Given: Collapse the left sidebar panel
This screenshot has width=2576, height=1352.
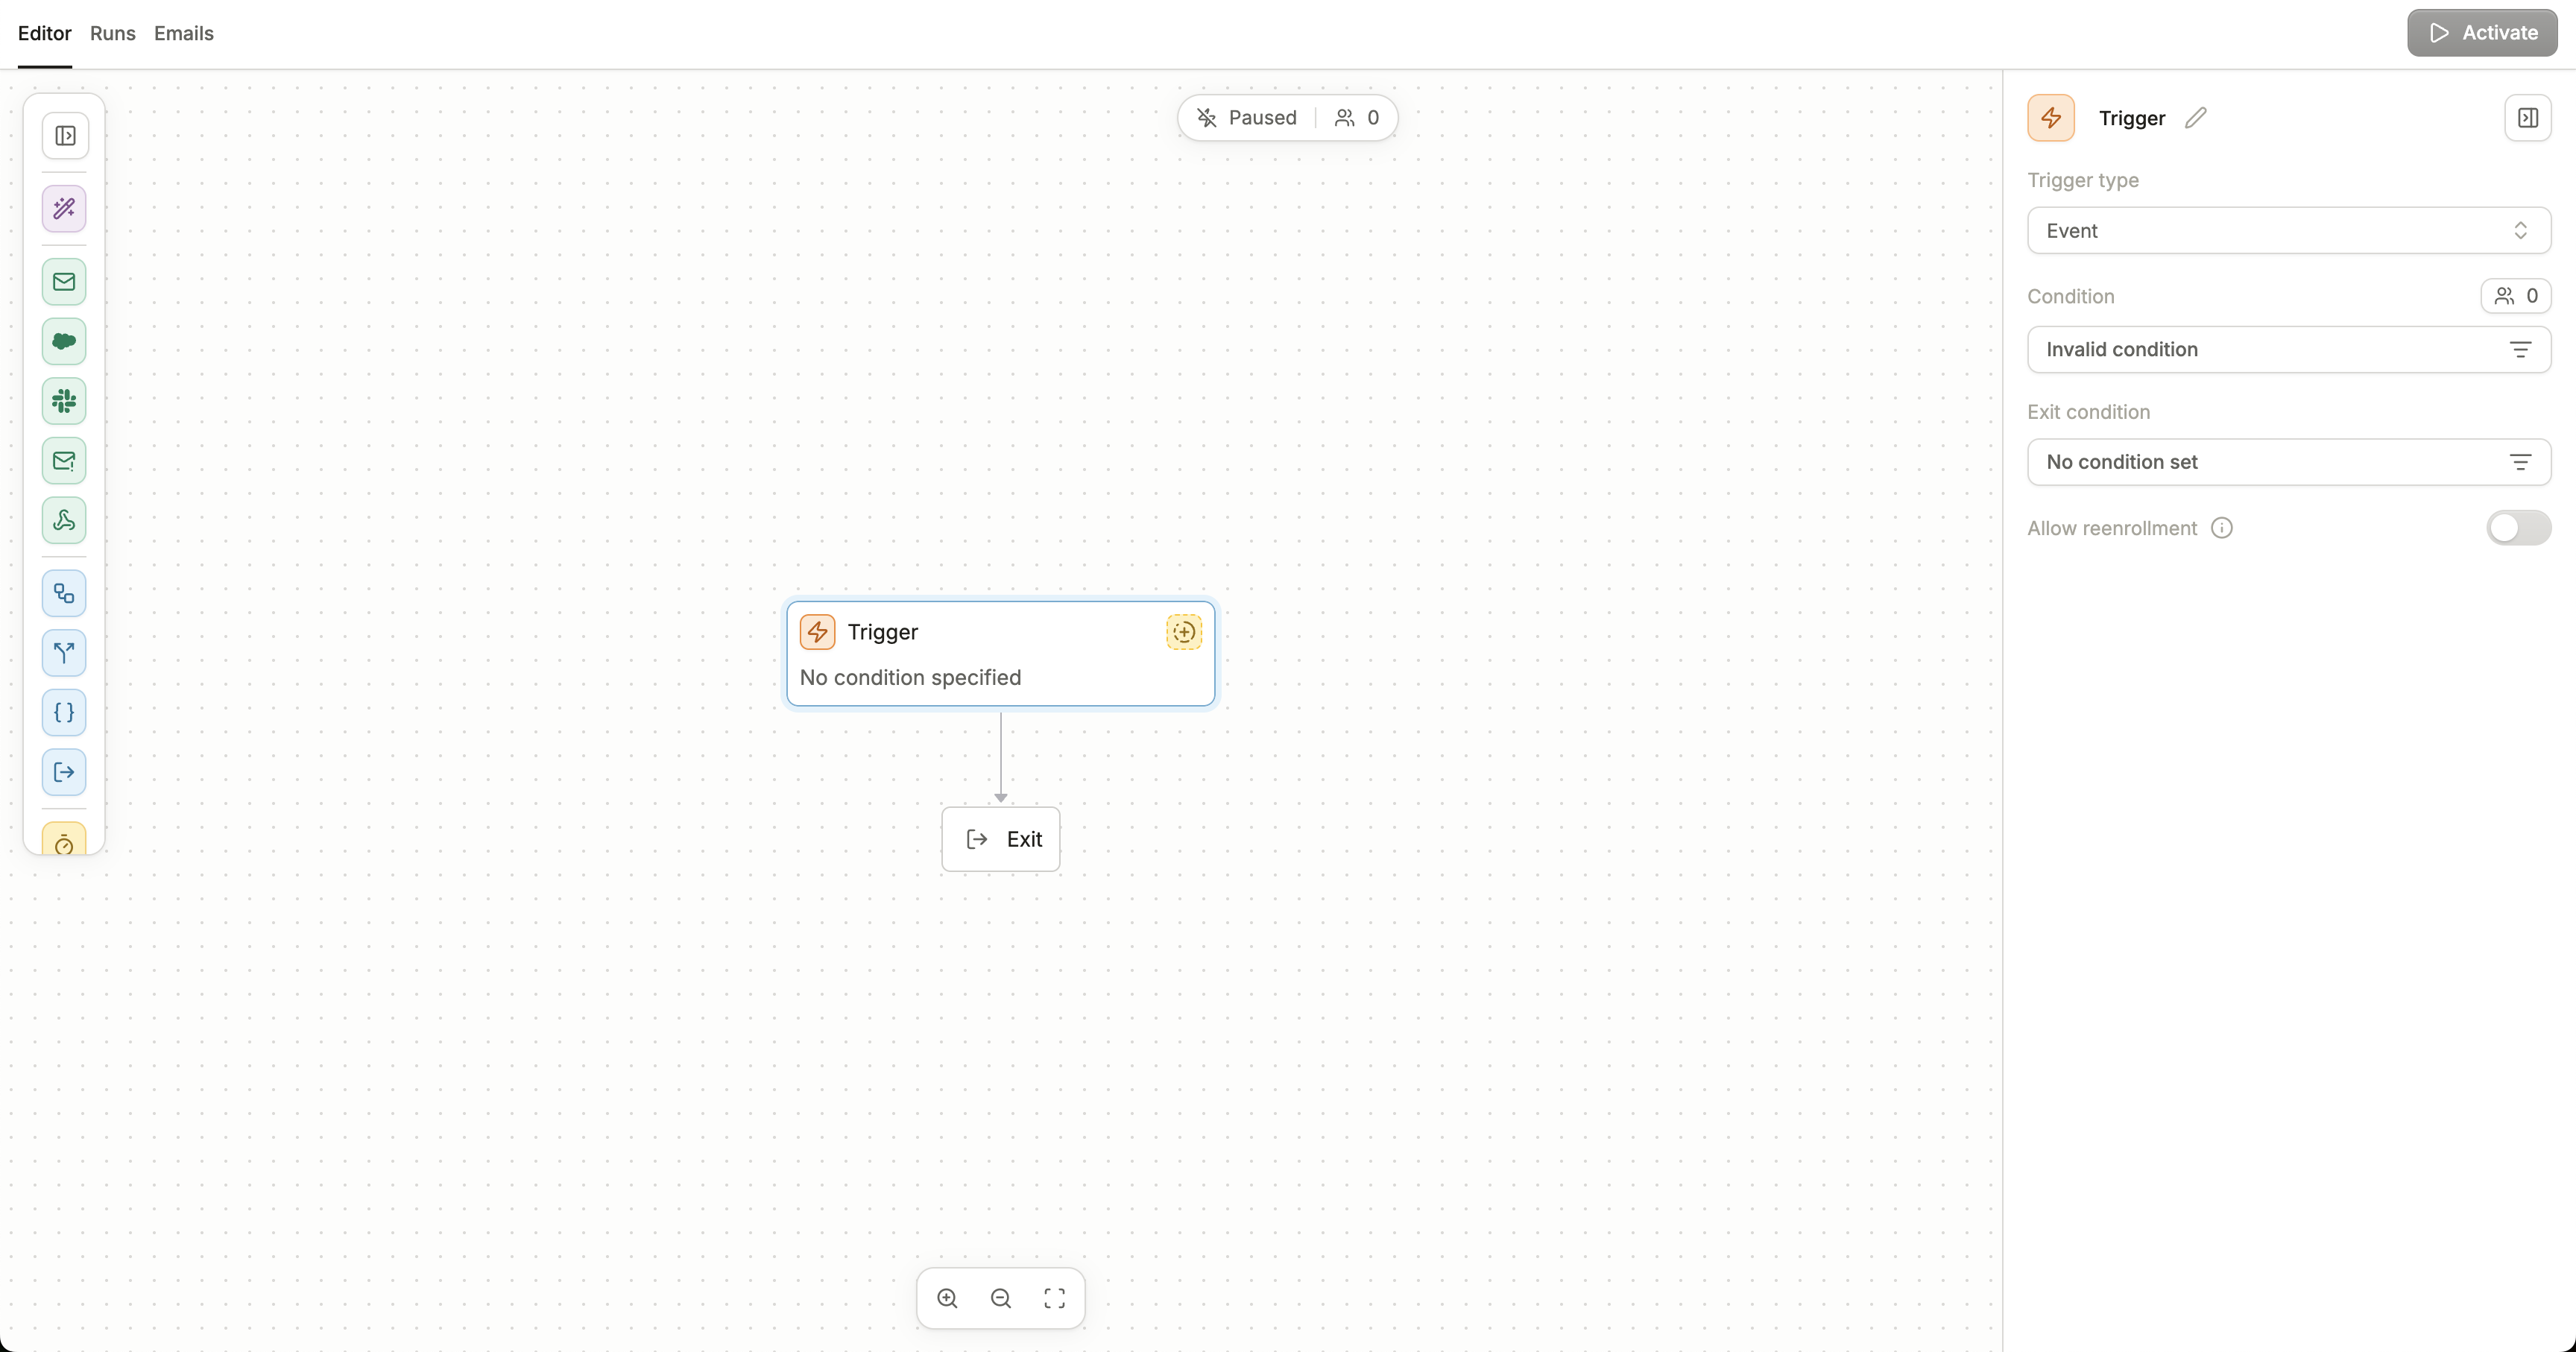Looking at the screenshot, I should [x=64, y=135].
